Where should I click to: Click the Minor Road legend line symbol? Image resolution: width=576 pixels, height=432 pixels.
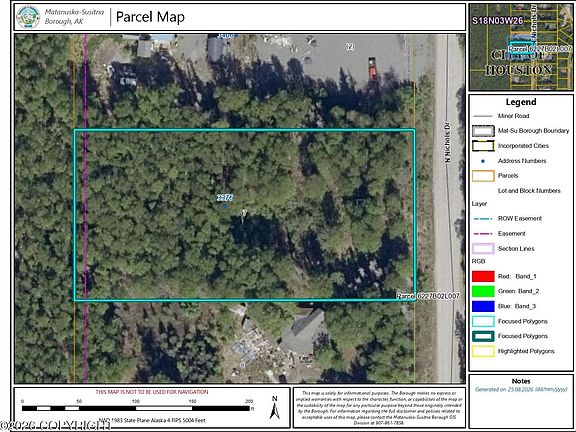(x=483, y=116)
